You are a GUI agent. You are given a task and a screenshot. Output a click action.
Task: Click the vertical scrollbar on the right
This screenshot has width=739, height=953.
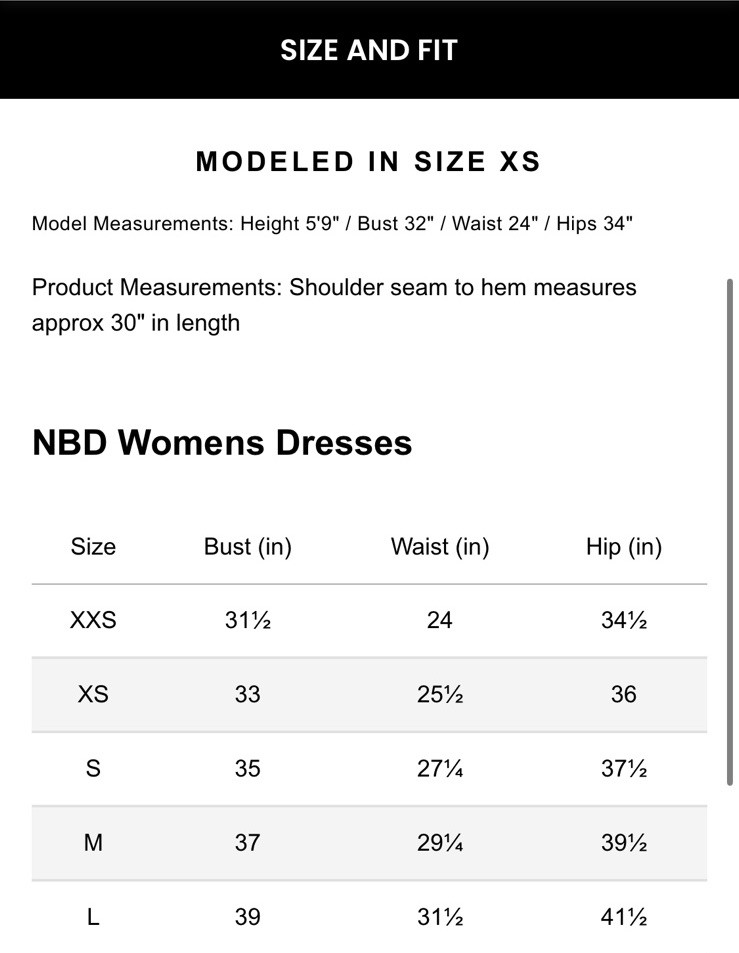[x=731, y=530]
